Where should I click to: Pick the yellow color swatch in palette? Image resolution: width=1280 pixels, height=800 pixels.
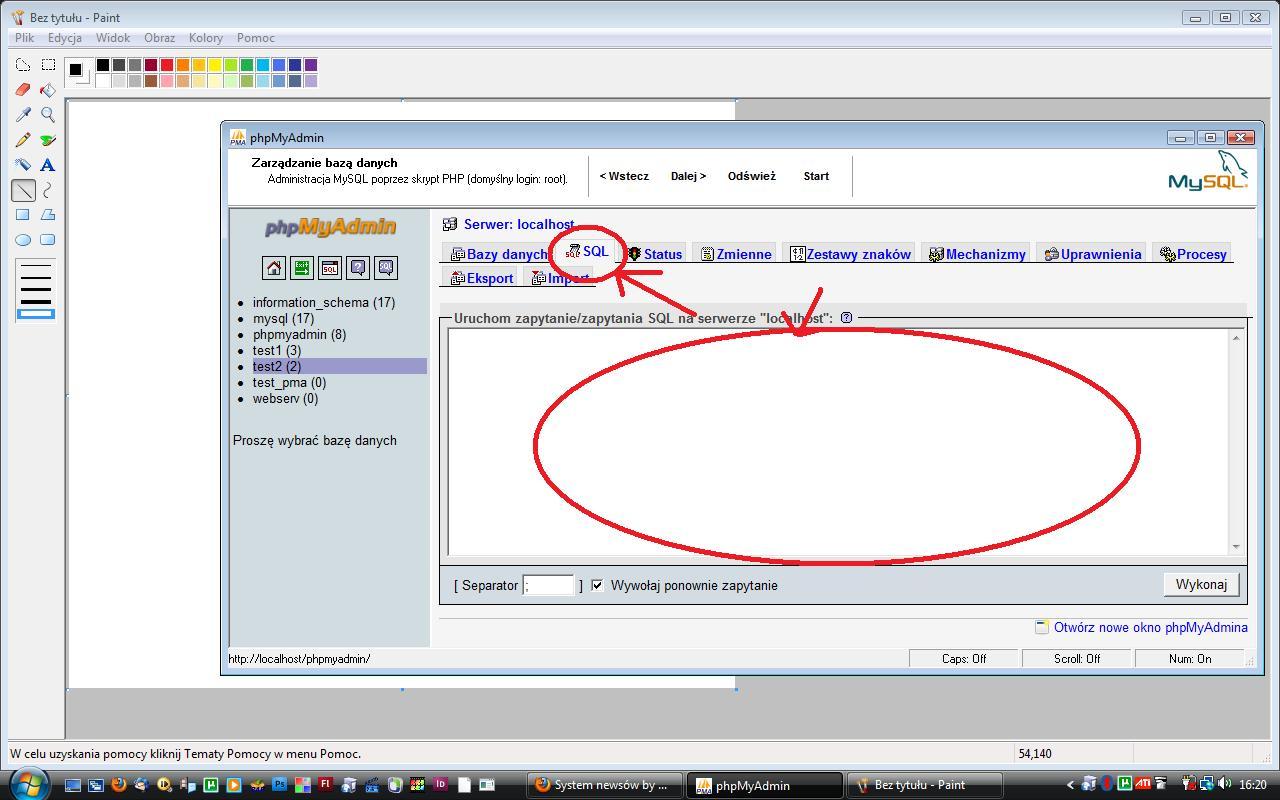tap(215, 65)
